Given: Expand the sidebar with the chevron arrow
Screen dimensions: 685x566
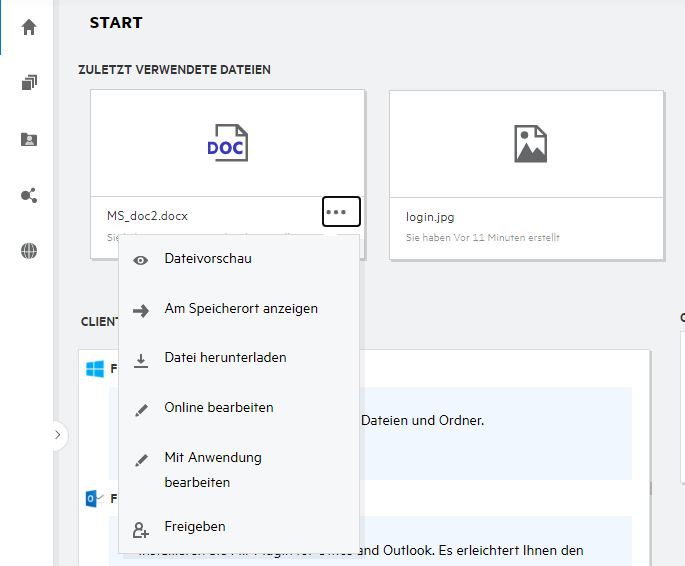Looking at the screenshot, I should [57, 435].
